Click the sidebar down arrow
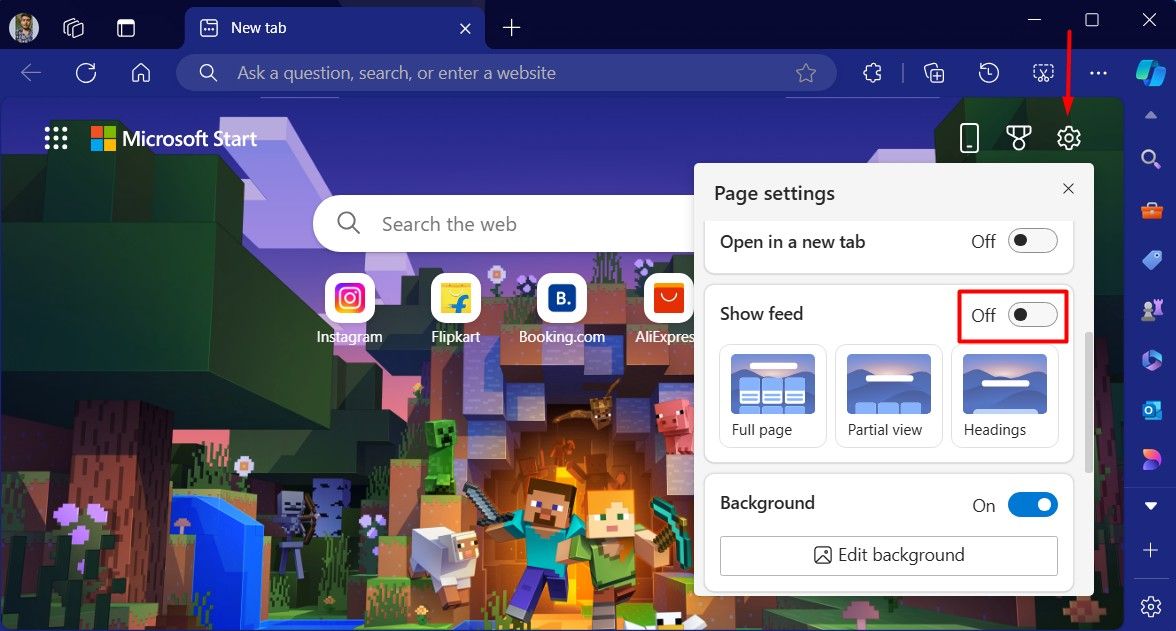Viewport: 1176px width, 631px height. (x=1150, y=506)
